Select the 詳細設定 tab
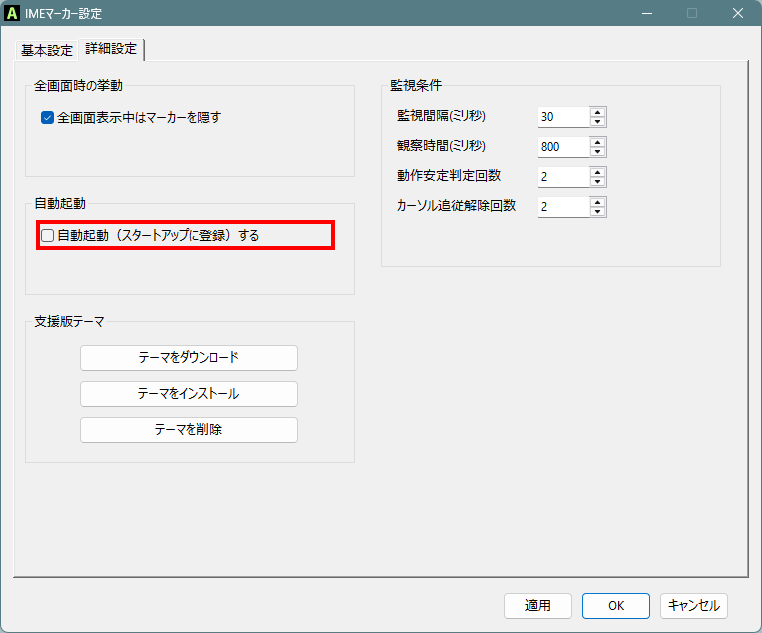Image resolution: width=762 pixels, height=633 pixels. (111, 49)
